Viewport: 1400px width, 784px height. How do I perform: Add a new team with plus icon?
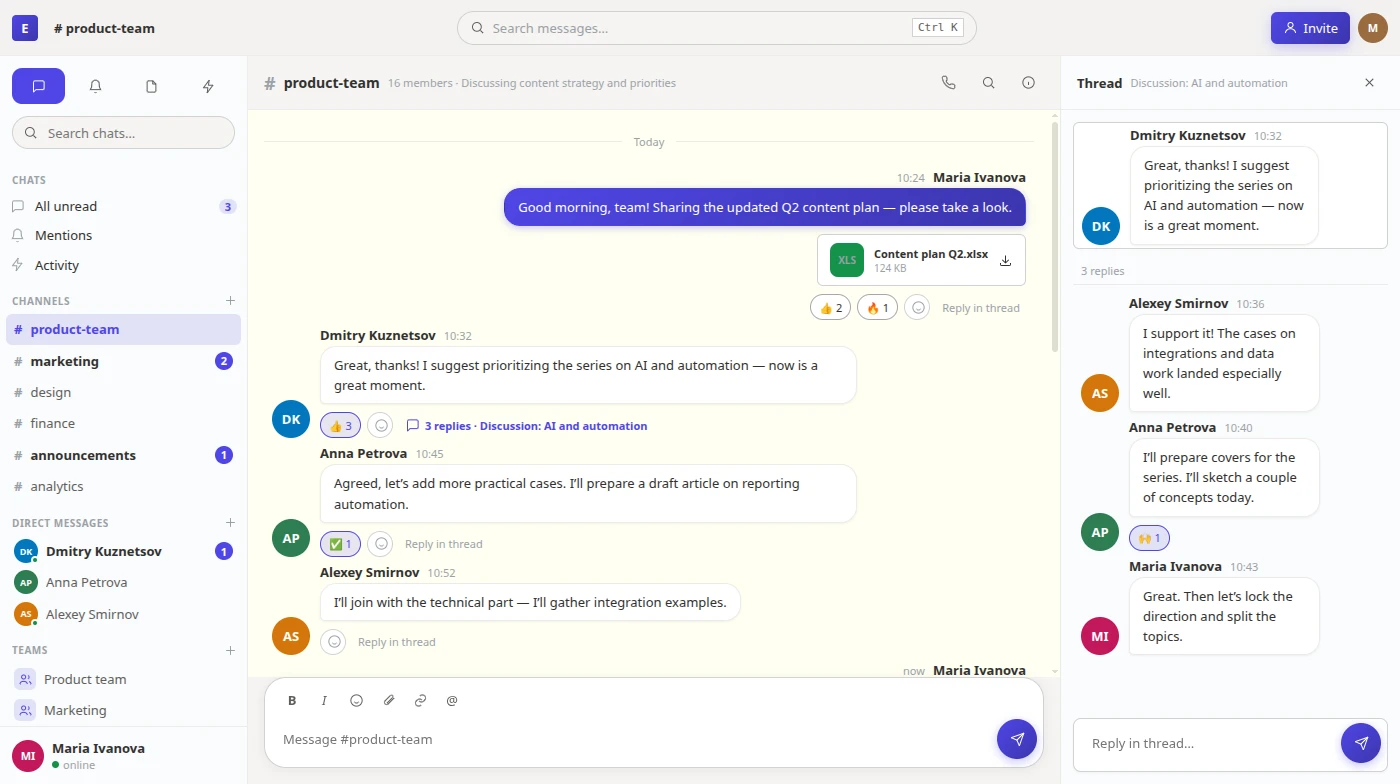230,650
